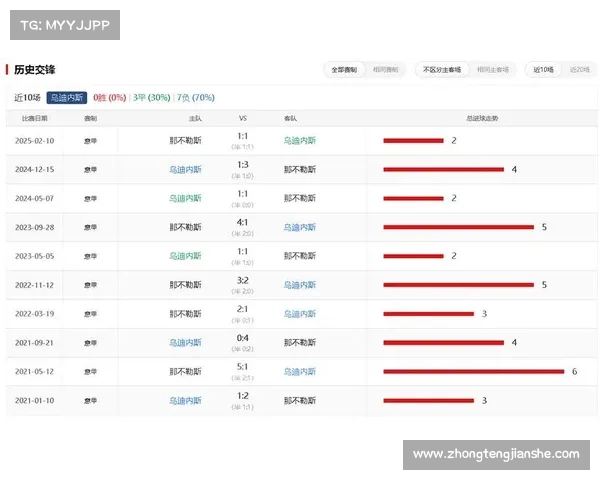Click the 4:1 score on 2023-09-28
Viewport: 600px width, 480px height.
[x=242, y=223]
